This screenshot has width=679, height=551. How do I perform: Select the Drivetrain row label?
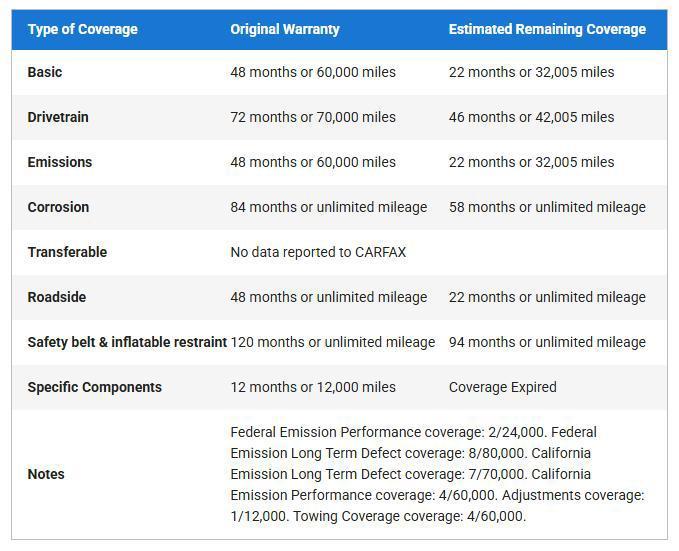tap(58, 117)
